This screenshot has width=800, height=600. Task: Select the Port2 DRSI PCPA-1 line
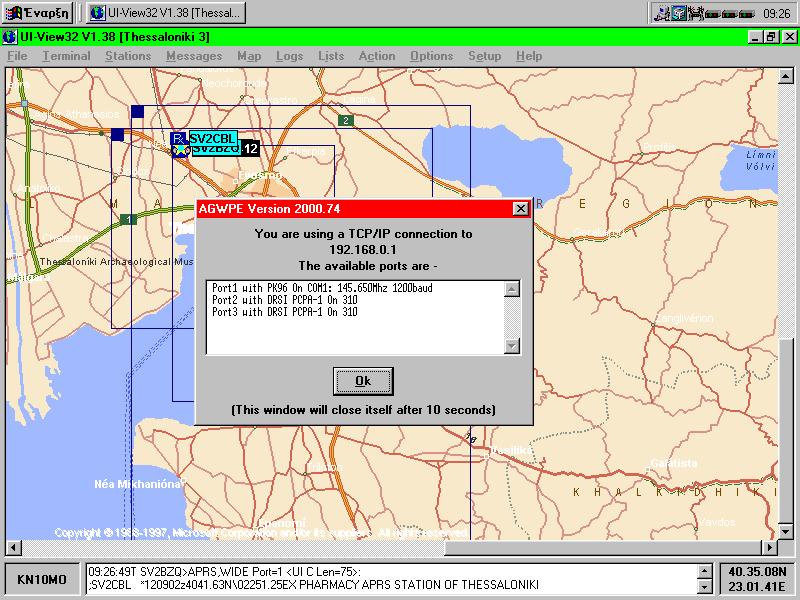285,300
